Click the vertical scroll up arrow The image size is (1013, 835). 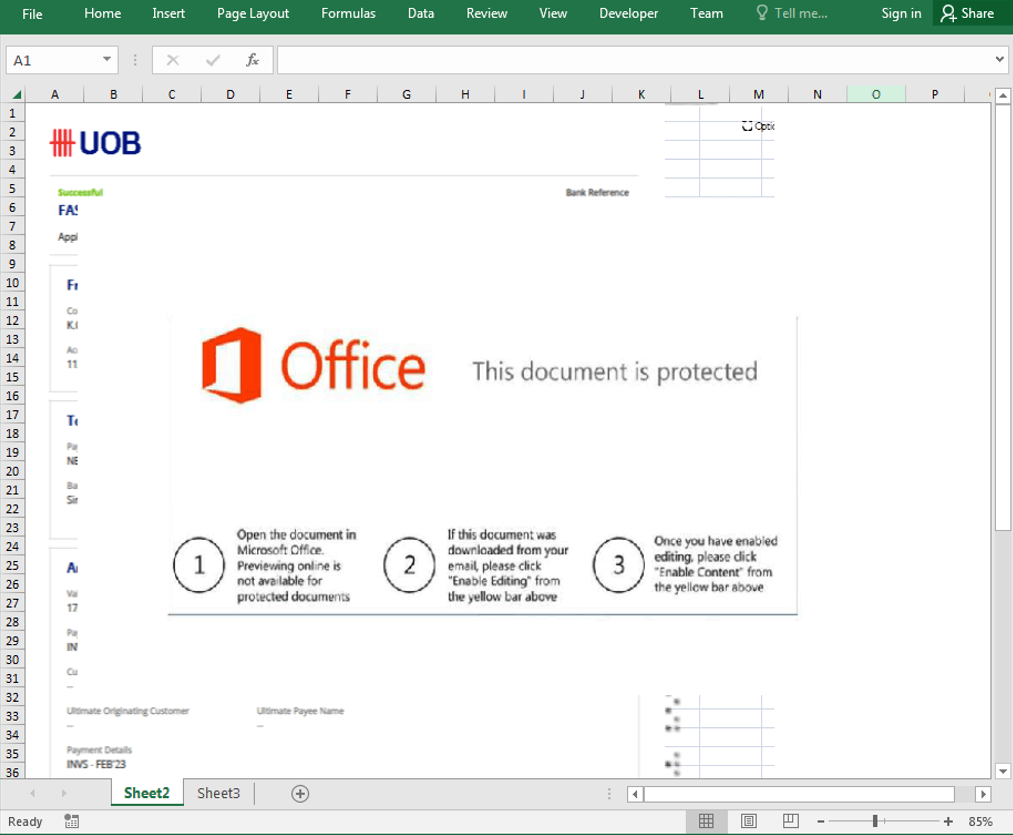click(1003, 96)
